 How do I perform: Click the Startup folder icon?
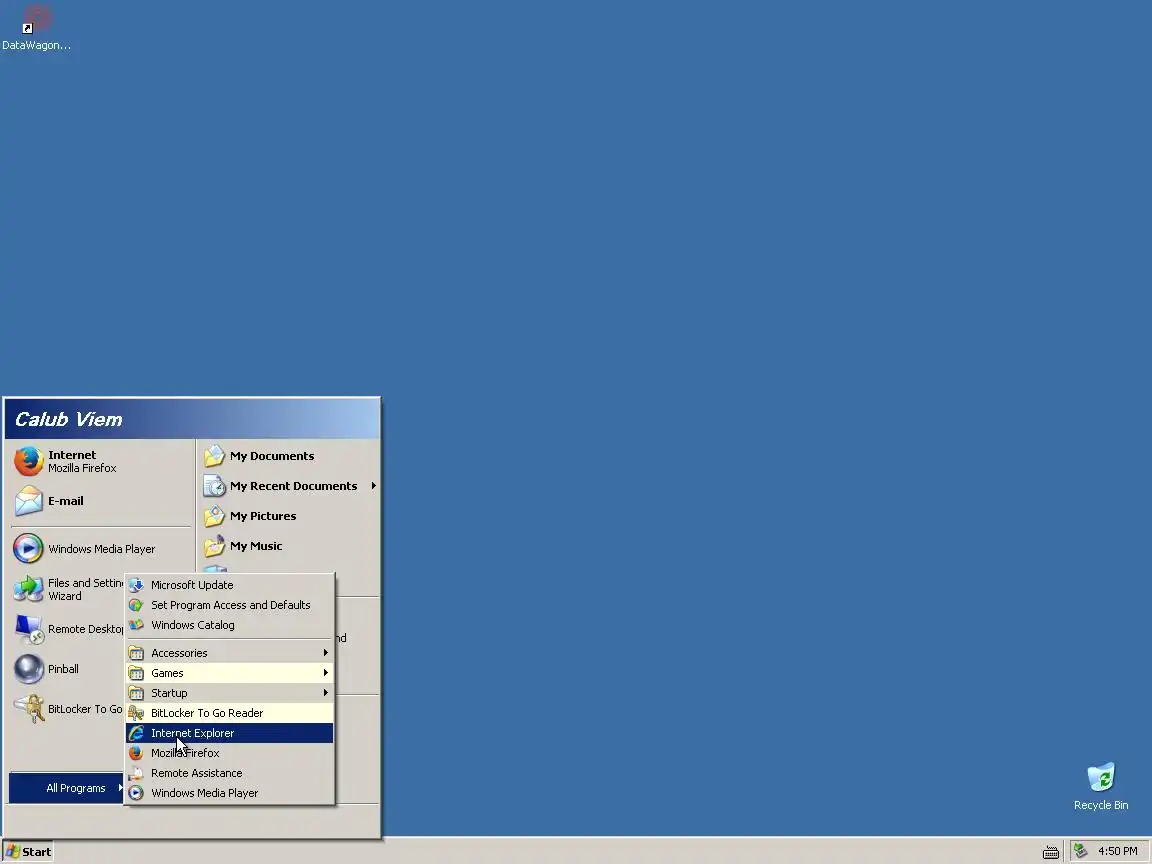[x=136, y=693]
